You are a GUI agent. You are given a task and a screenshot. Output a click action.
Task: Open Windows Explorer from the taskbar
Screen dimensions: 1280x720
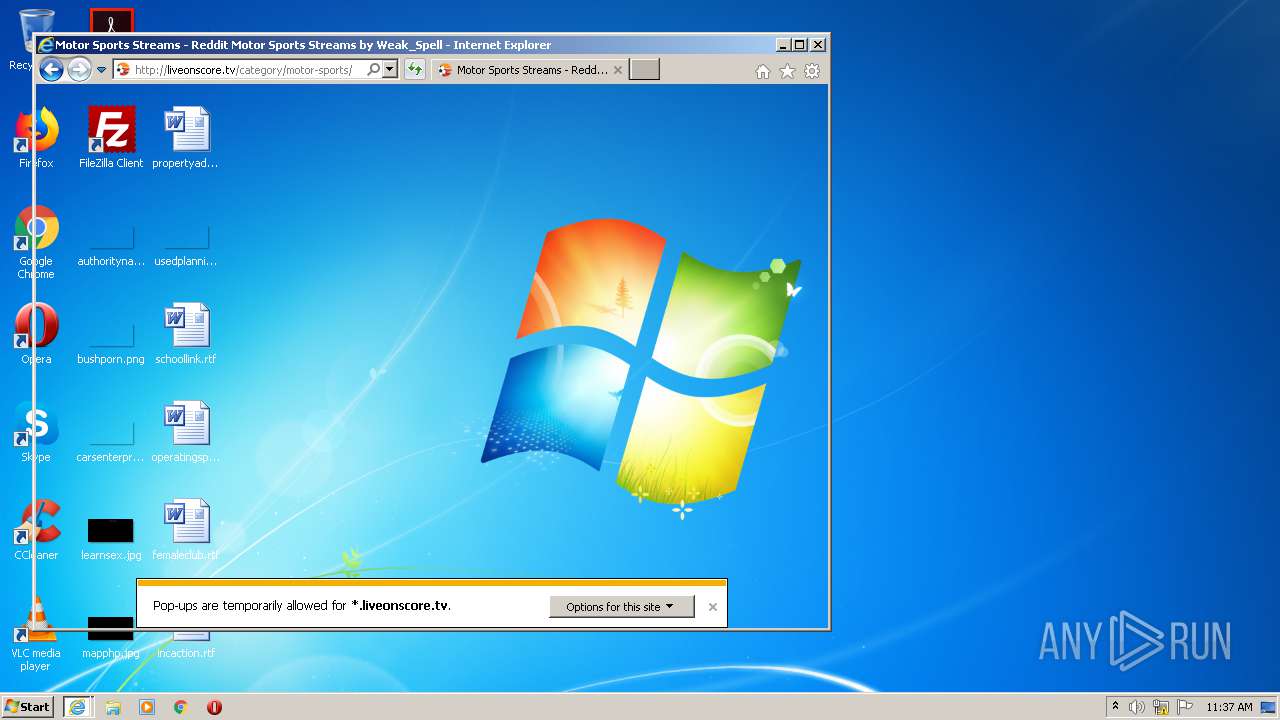coord(113,707)
